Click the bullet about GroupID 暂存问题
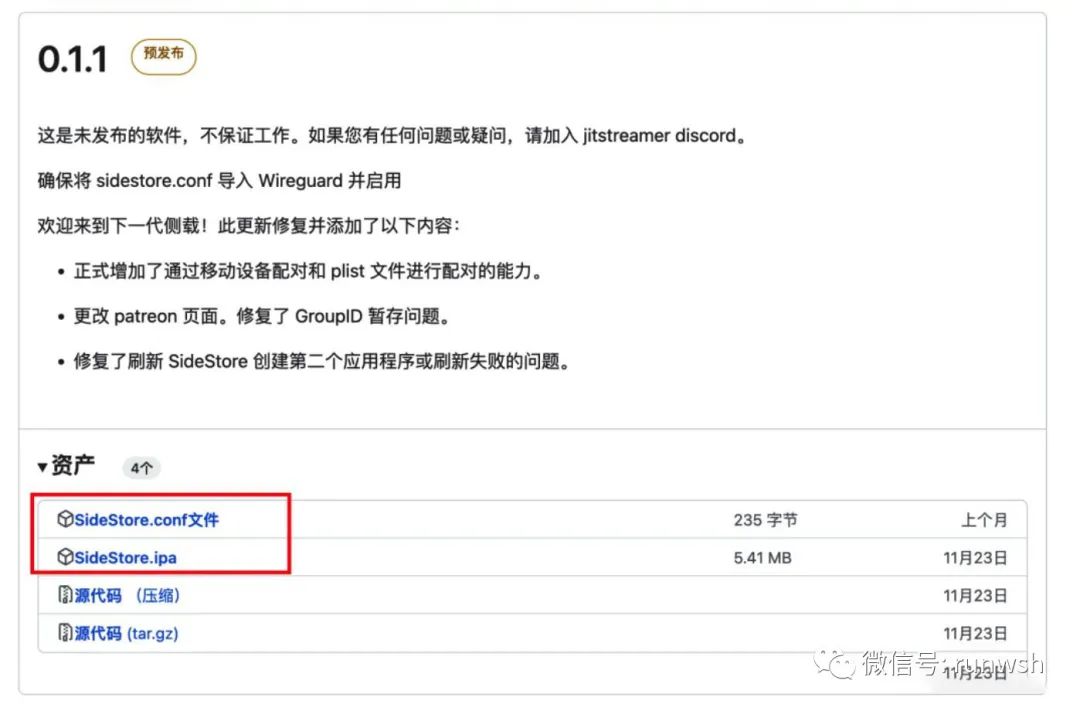This screenshot has height=711, width=1080. coord(263,317)
